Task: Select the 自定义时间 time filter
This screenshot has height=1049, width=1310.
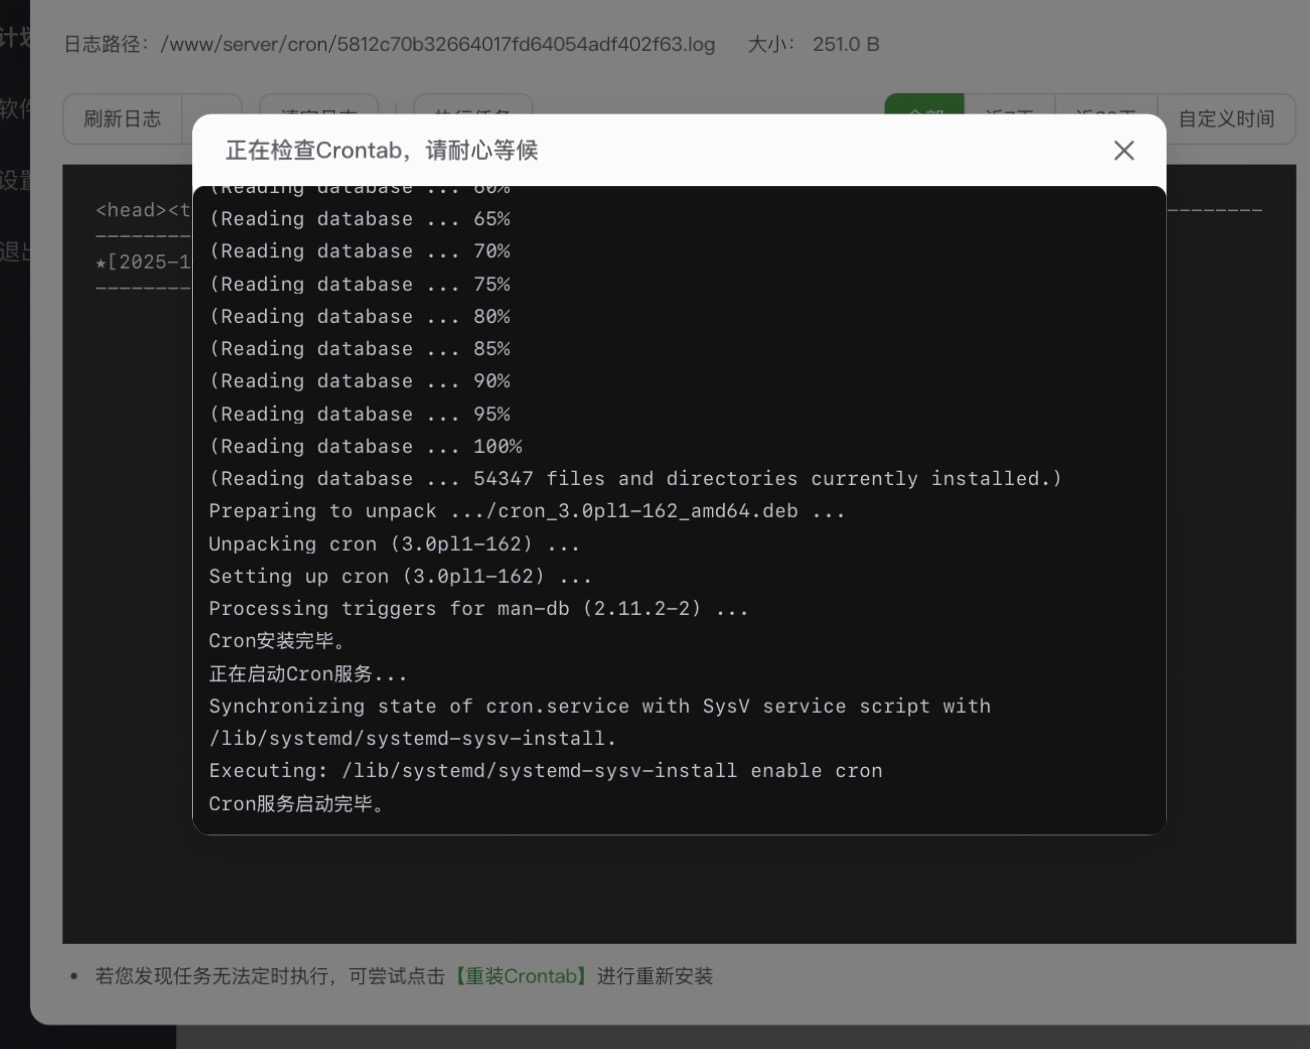Action: pos(1226,119)
